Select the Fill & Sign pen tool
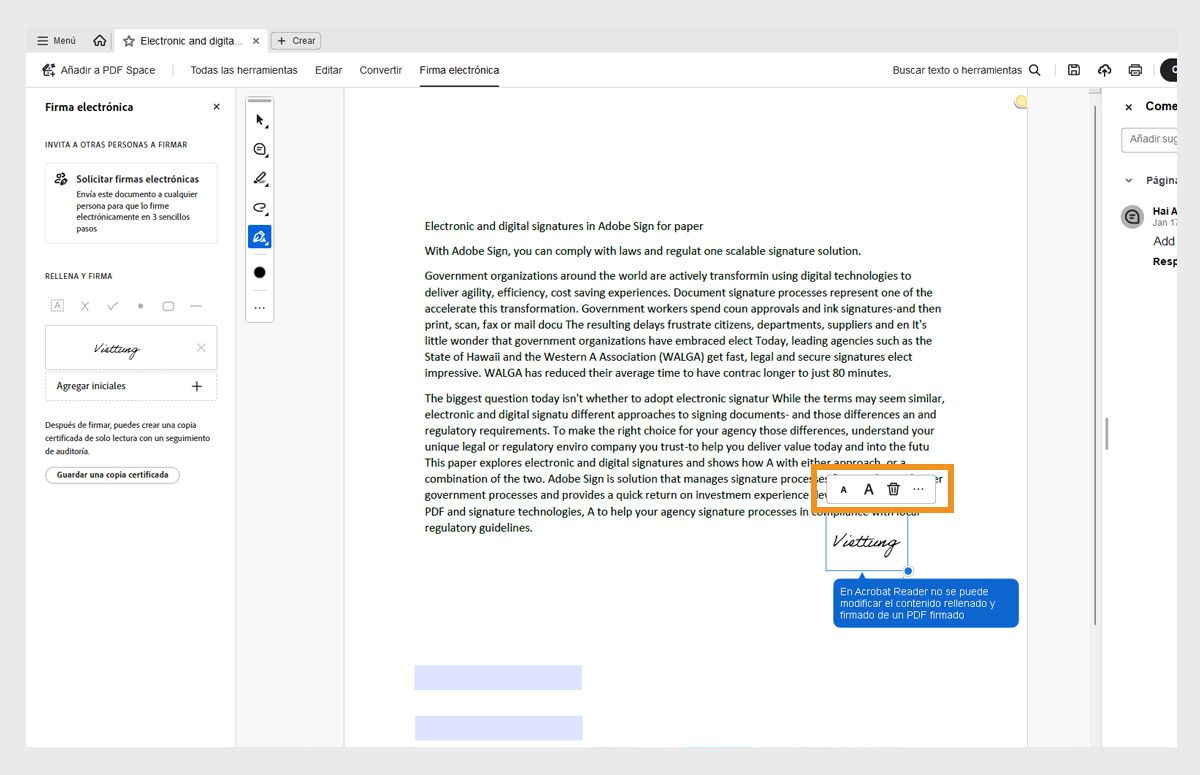The width and height of the screenshot is (1200, 775). [x=259, y=237]
